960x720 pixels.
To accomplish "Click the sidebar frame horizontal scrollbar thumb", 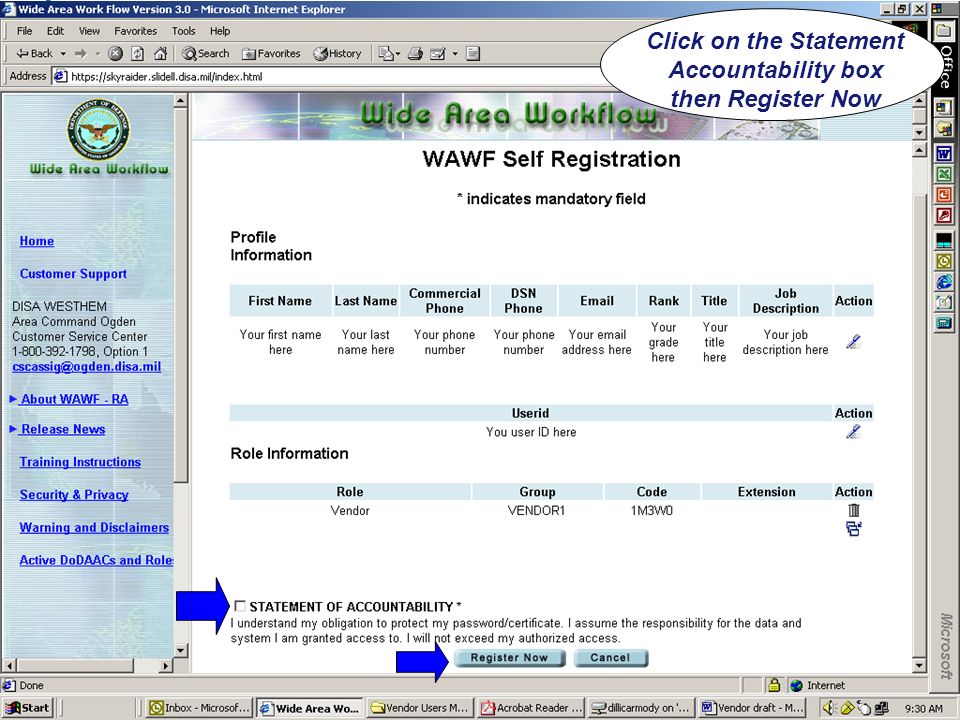I will click(73, 665).
